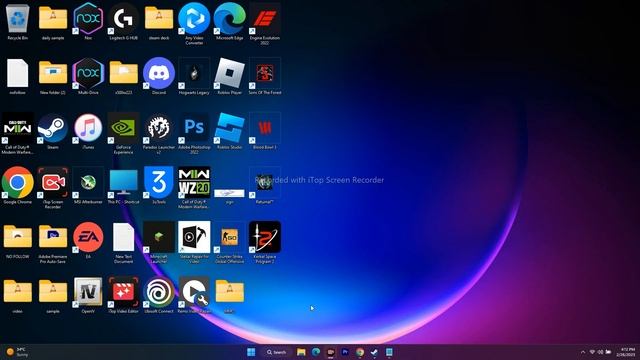Image resolution: width=640 pixels, height=360 pixels.
Task: Switch to Google Chrome in the taskbar
Action: coord(360,352)
